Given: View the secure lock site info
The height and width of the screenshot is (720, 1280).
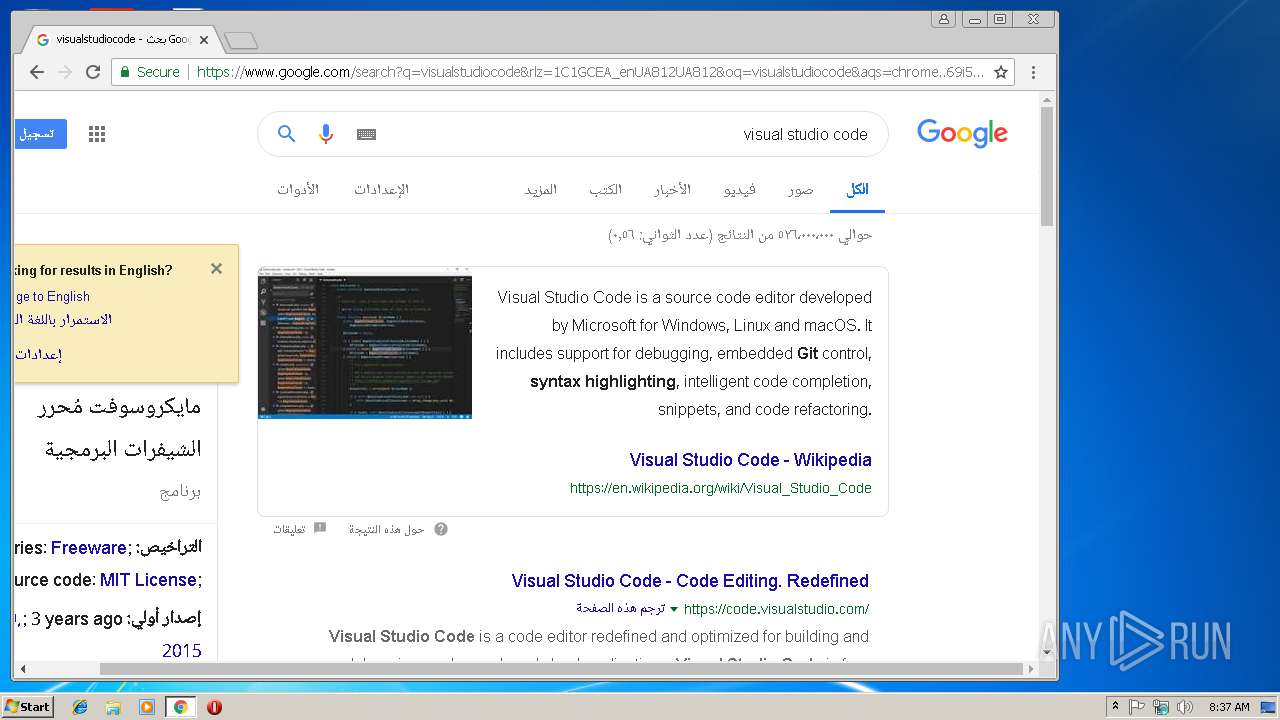Looking at the screenshot, I should (150, 72).
